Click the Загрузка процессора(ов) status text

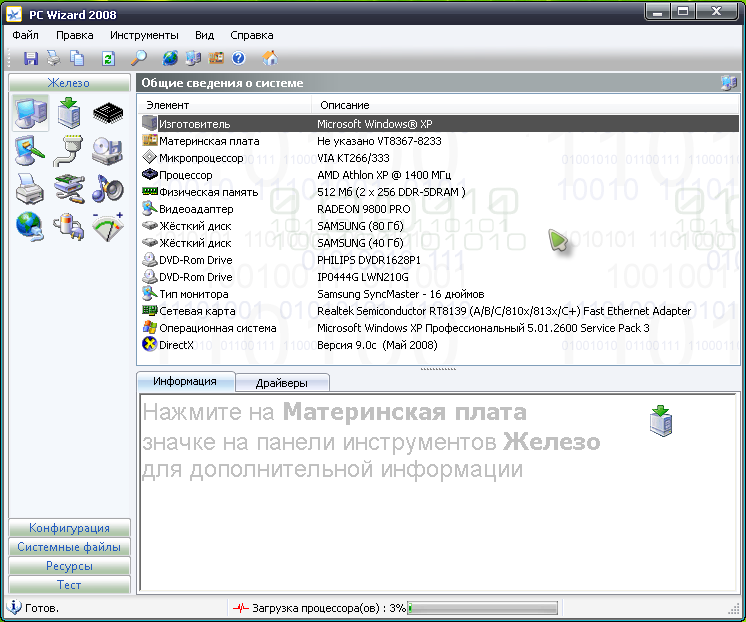click(x=329, y=608)
